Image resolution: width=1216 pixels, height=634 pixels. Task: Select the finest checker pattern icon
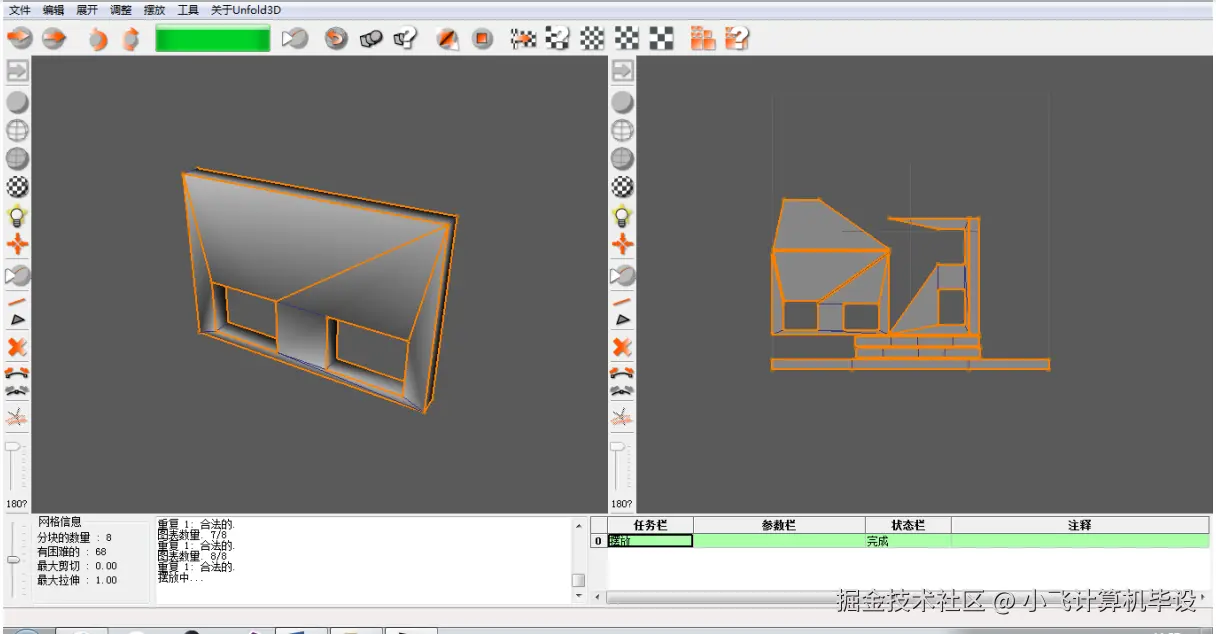pyautogui.click(x=593, y=39)
